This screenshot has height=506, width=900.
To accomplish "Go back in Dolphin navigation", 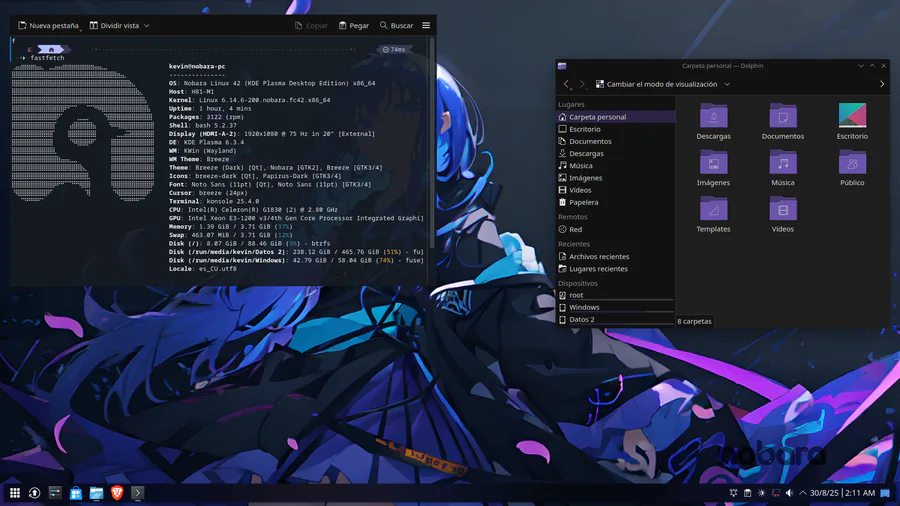I will pyautogui.click(x=567, y=84).
